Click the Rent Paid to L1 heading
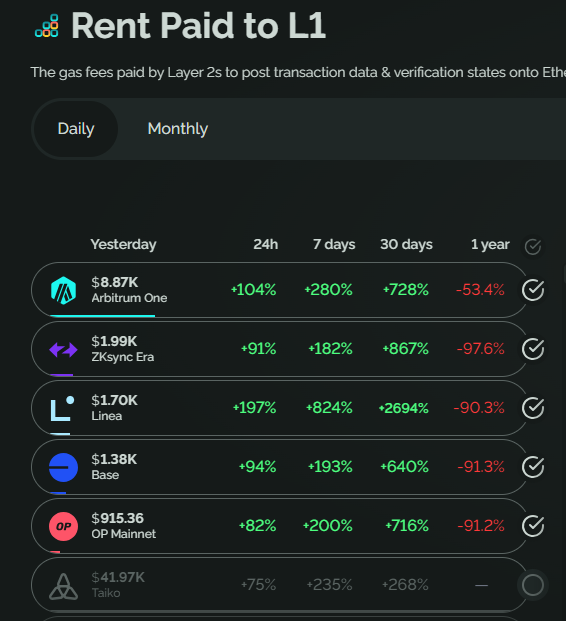 [198, 26]
